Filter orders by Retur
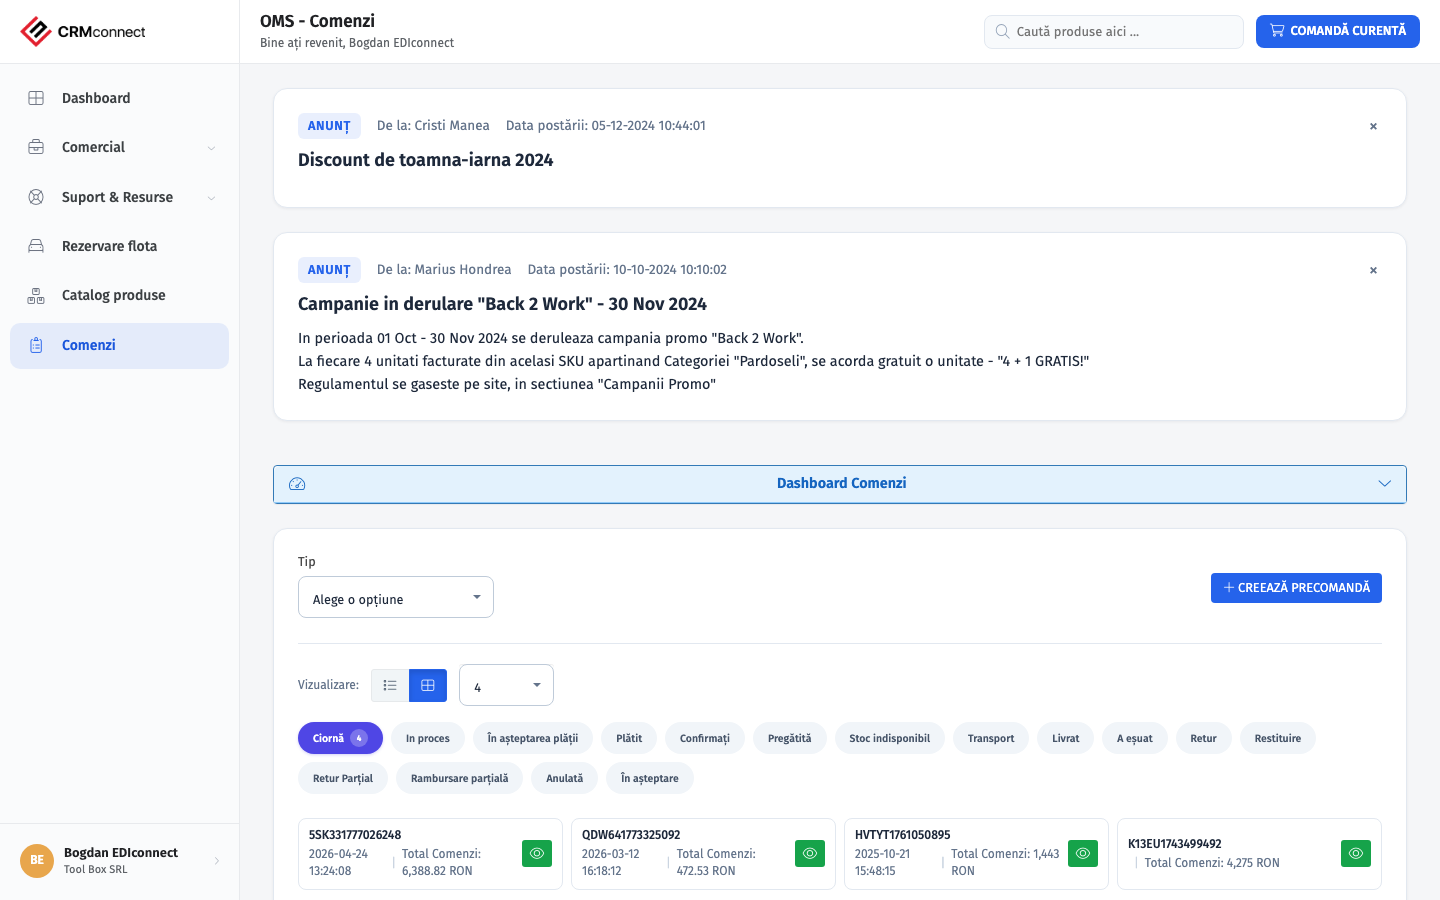The height and width of the screenshot is (900, 1440). [1204, 738]
